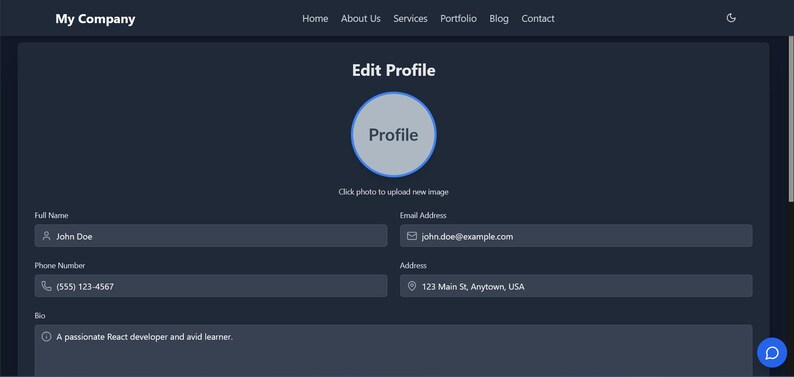Screen dimensions: 794x377
Task: Open the Blog page
Action: click(499, 18)
